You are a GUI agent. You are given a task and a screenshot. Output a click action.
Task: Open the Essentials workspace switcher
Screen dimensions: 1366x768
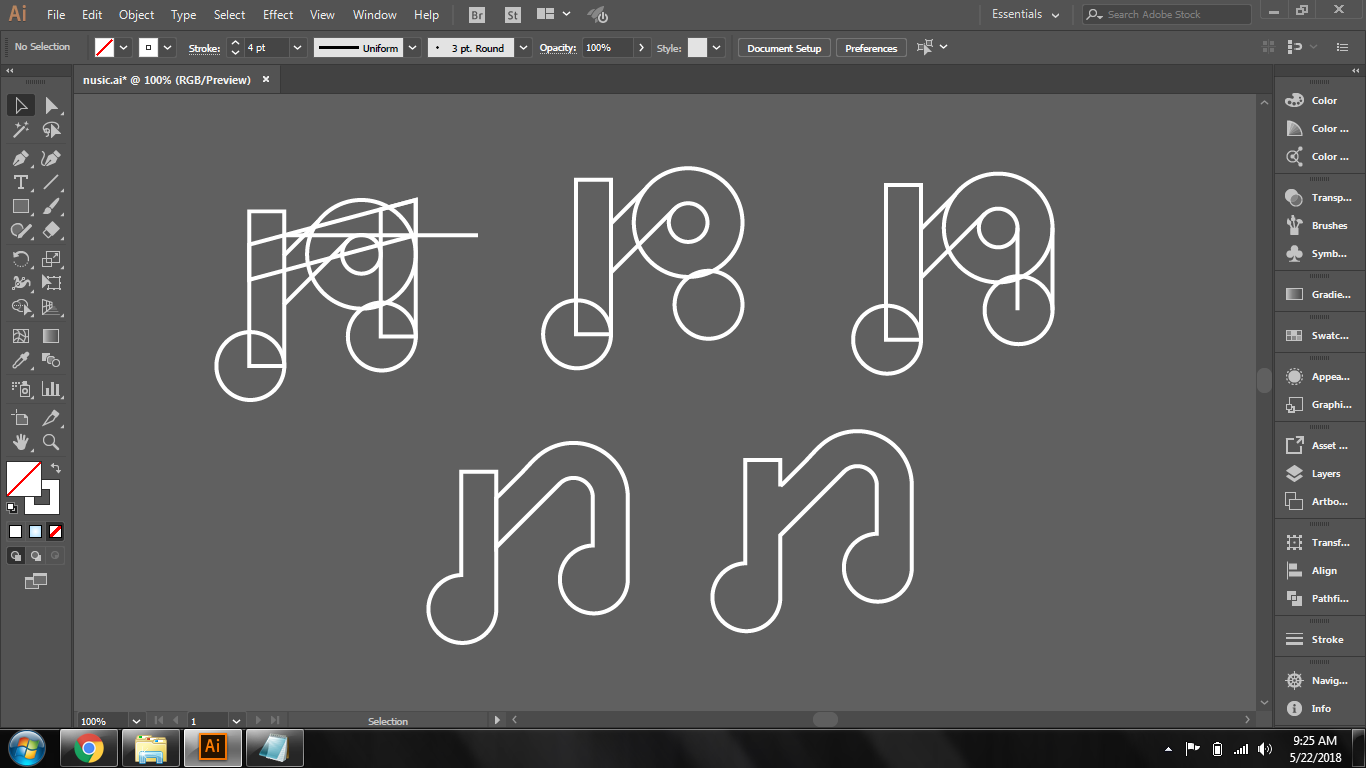point(1025,14)
